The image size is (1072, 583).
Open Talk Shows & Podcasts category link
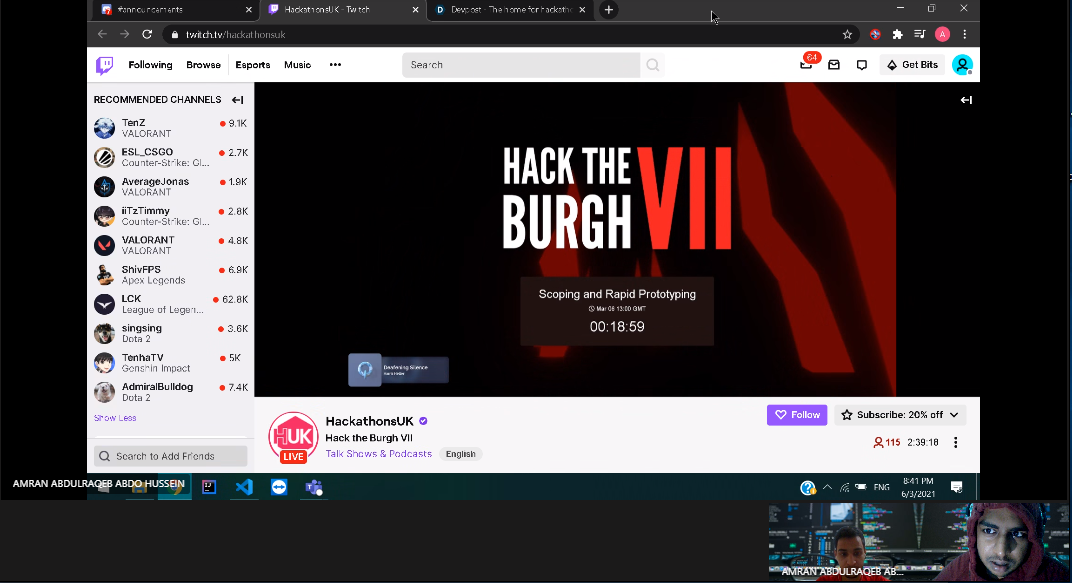(379, 454)
